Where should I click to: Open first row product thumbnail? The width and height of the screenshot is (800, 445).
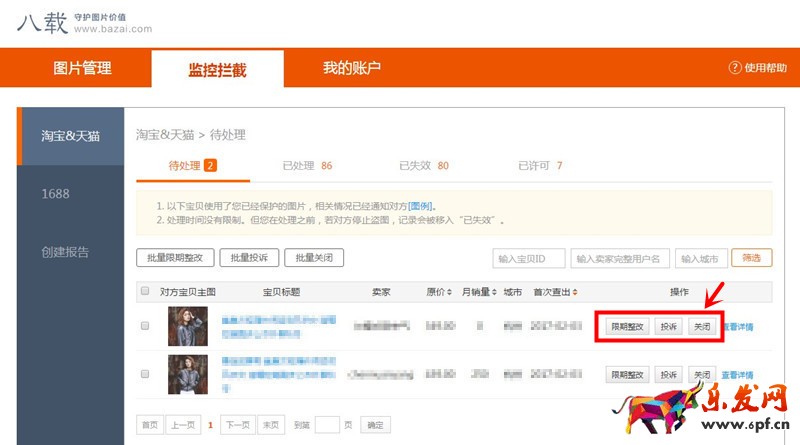click(x=188, y=326)
